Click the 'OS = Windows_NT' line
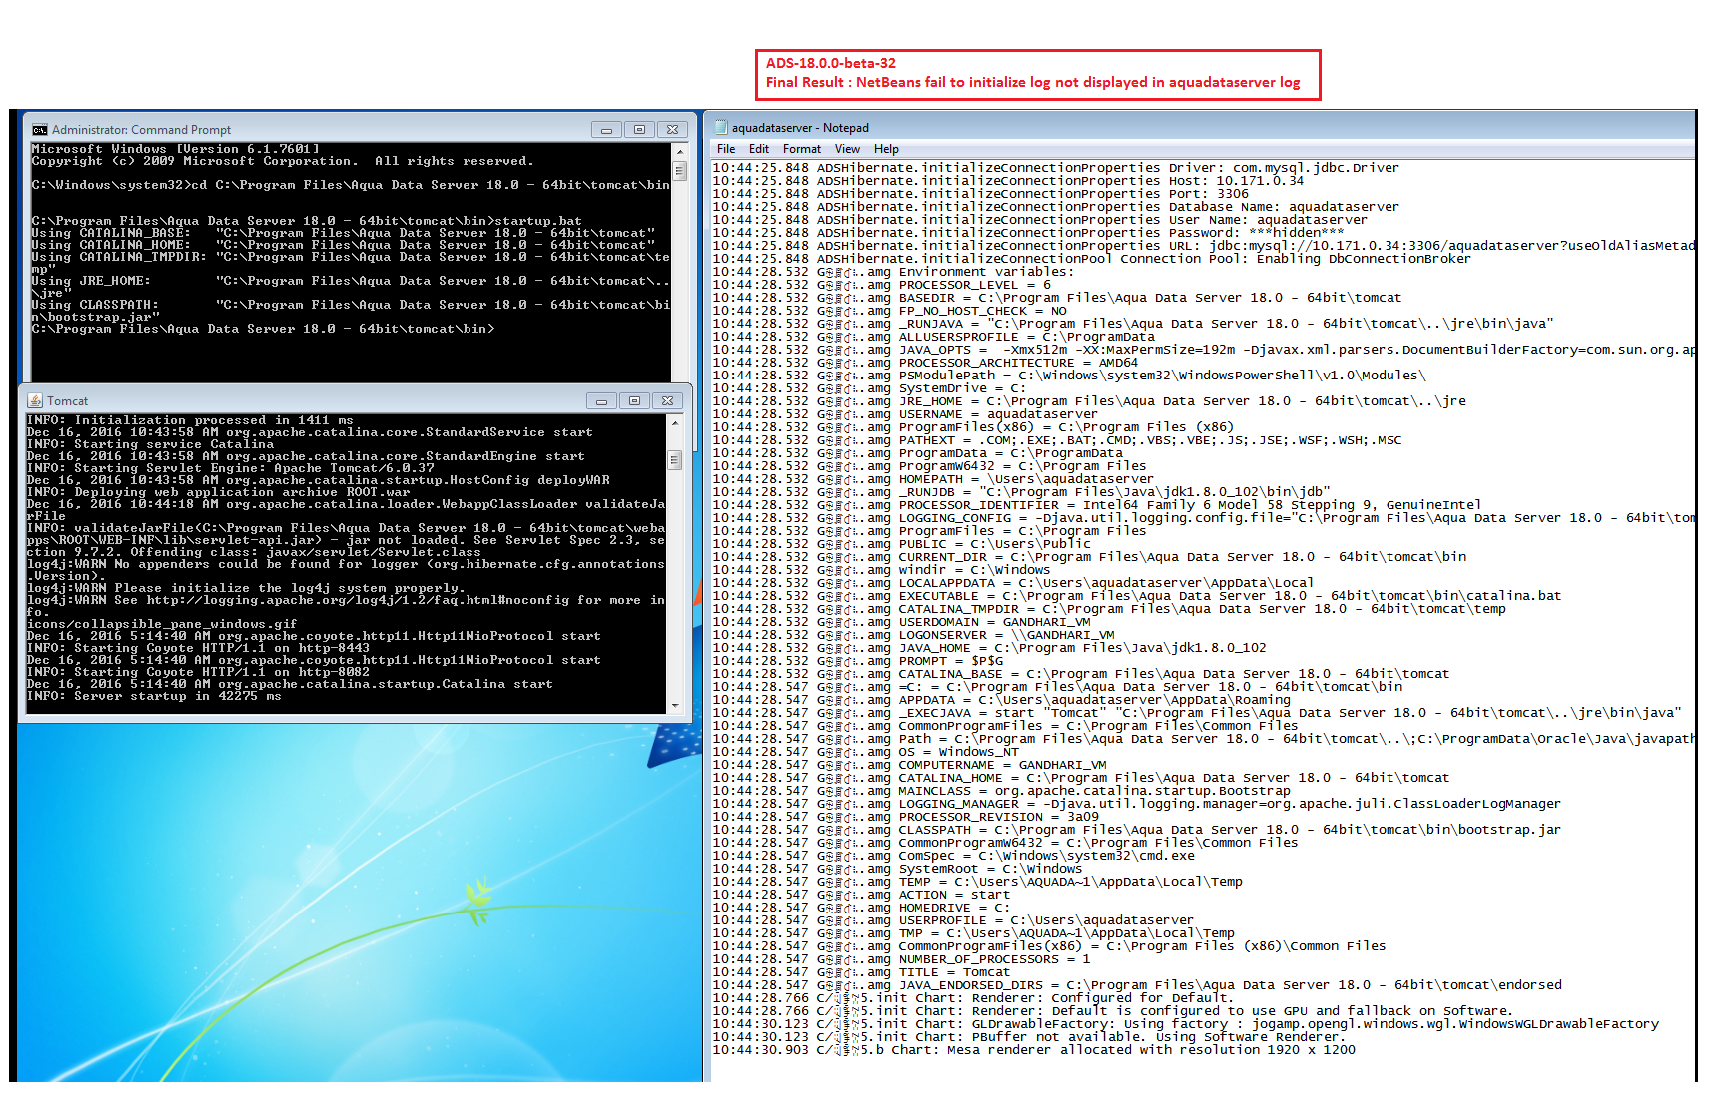Image resolution: width=1732 pixels, height=1116 pixels. pyautogui.click(x=865, y=752)
